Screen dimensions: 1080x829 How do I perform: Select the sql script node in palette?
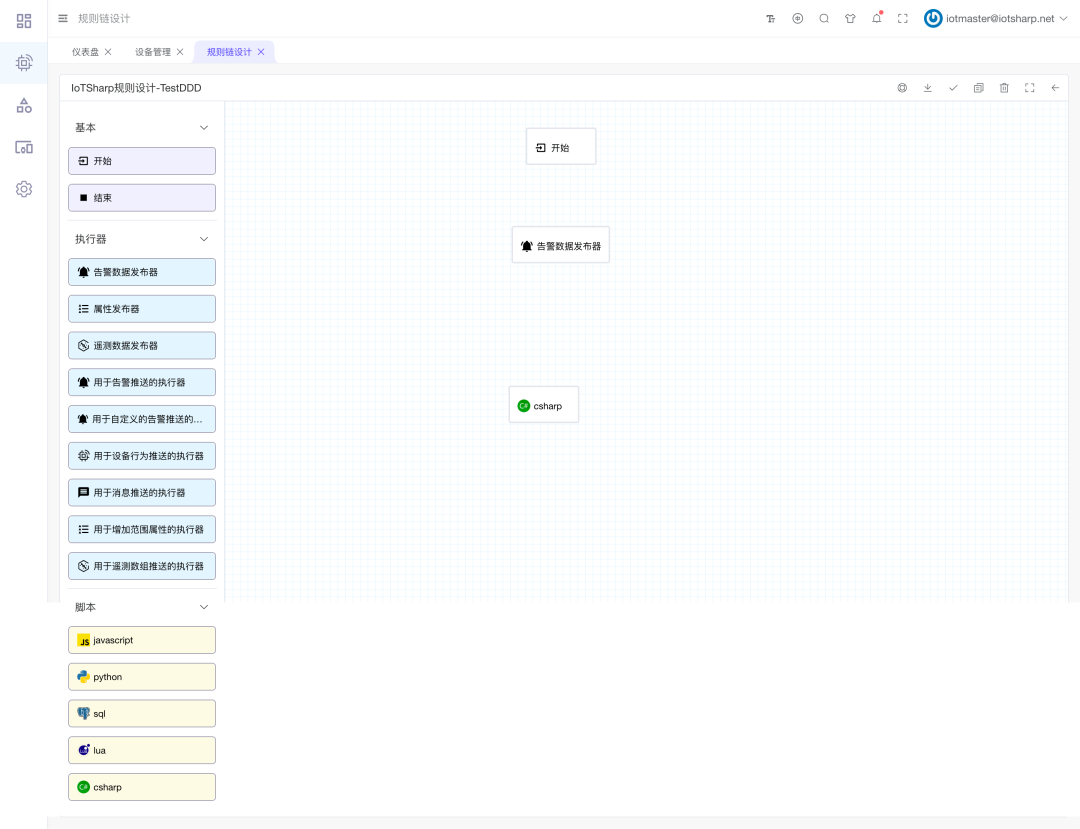(142, 713)
